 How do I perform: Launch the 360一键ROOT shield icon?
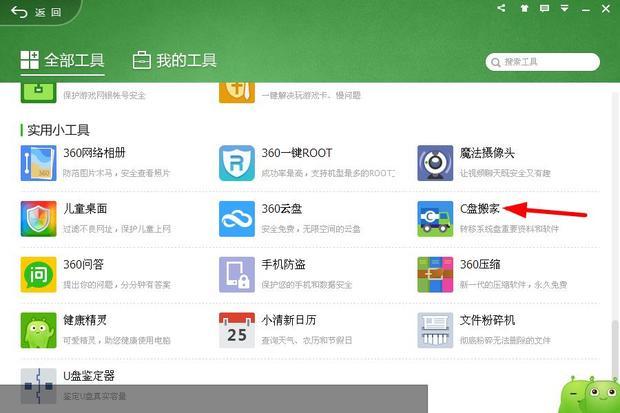click(x=236, y=163)
